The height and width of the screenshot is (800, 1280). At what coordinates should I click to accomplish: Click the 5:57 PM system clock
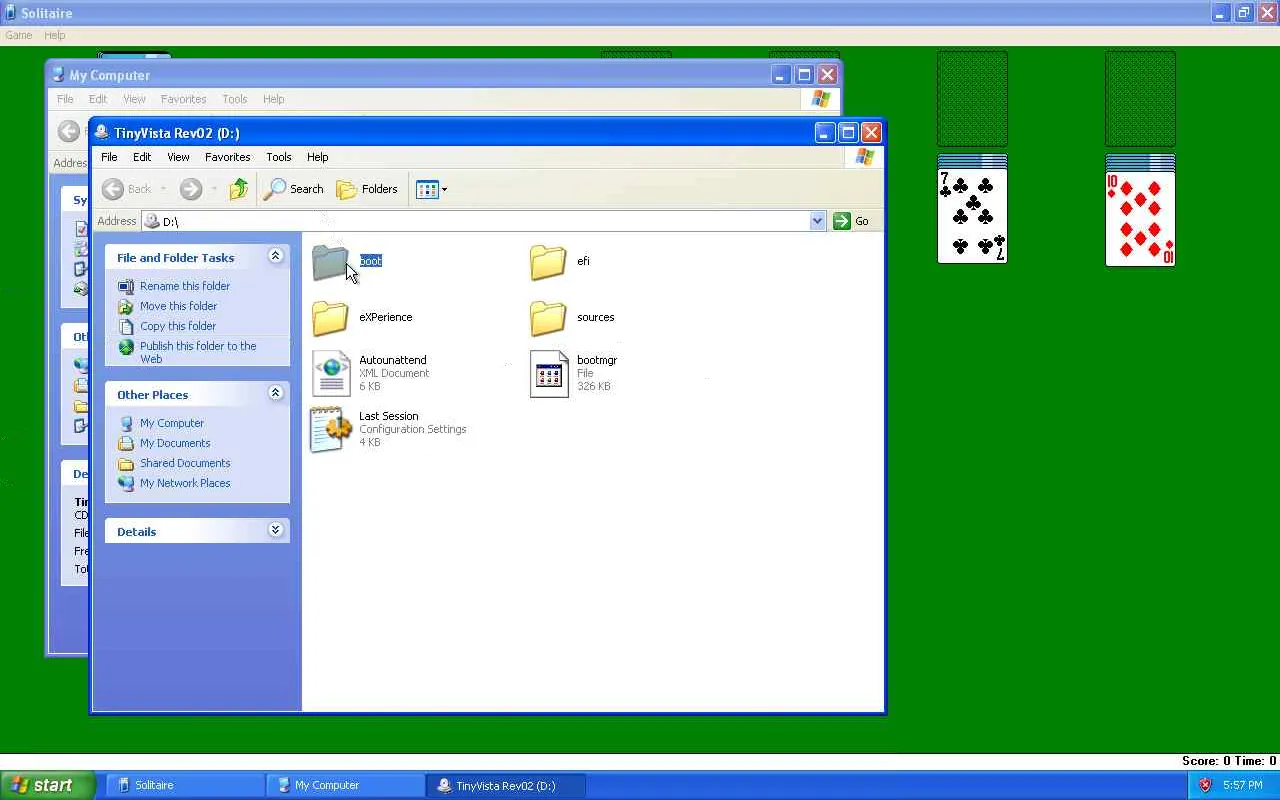tap(1242, 785)
